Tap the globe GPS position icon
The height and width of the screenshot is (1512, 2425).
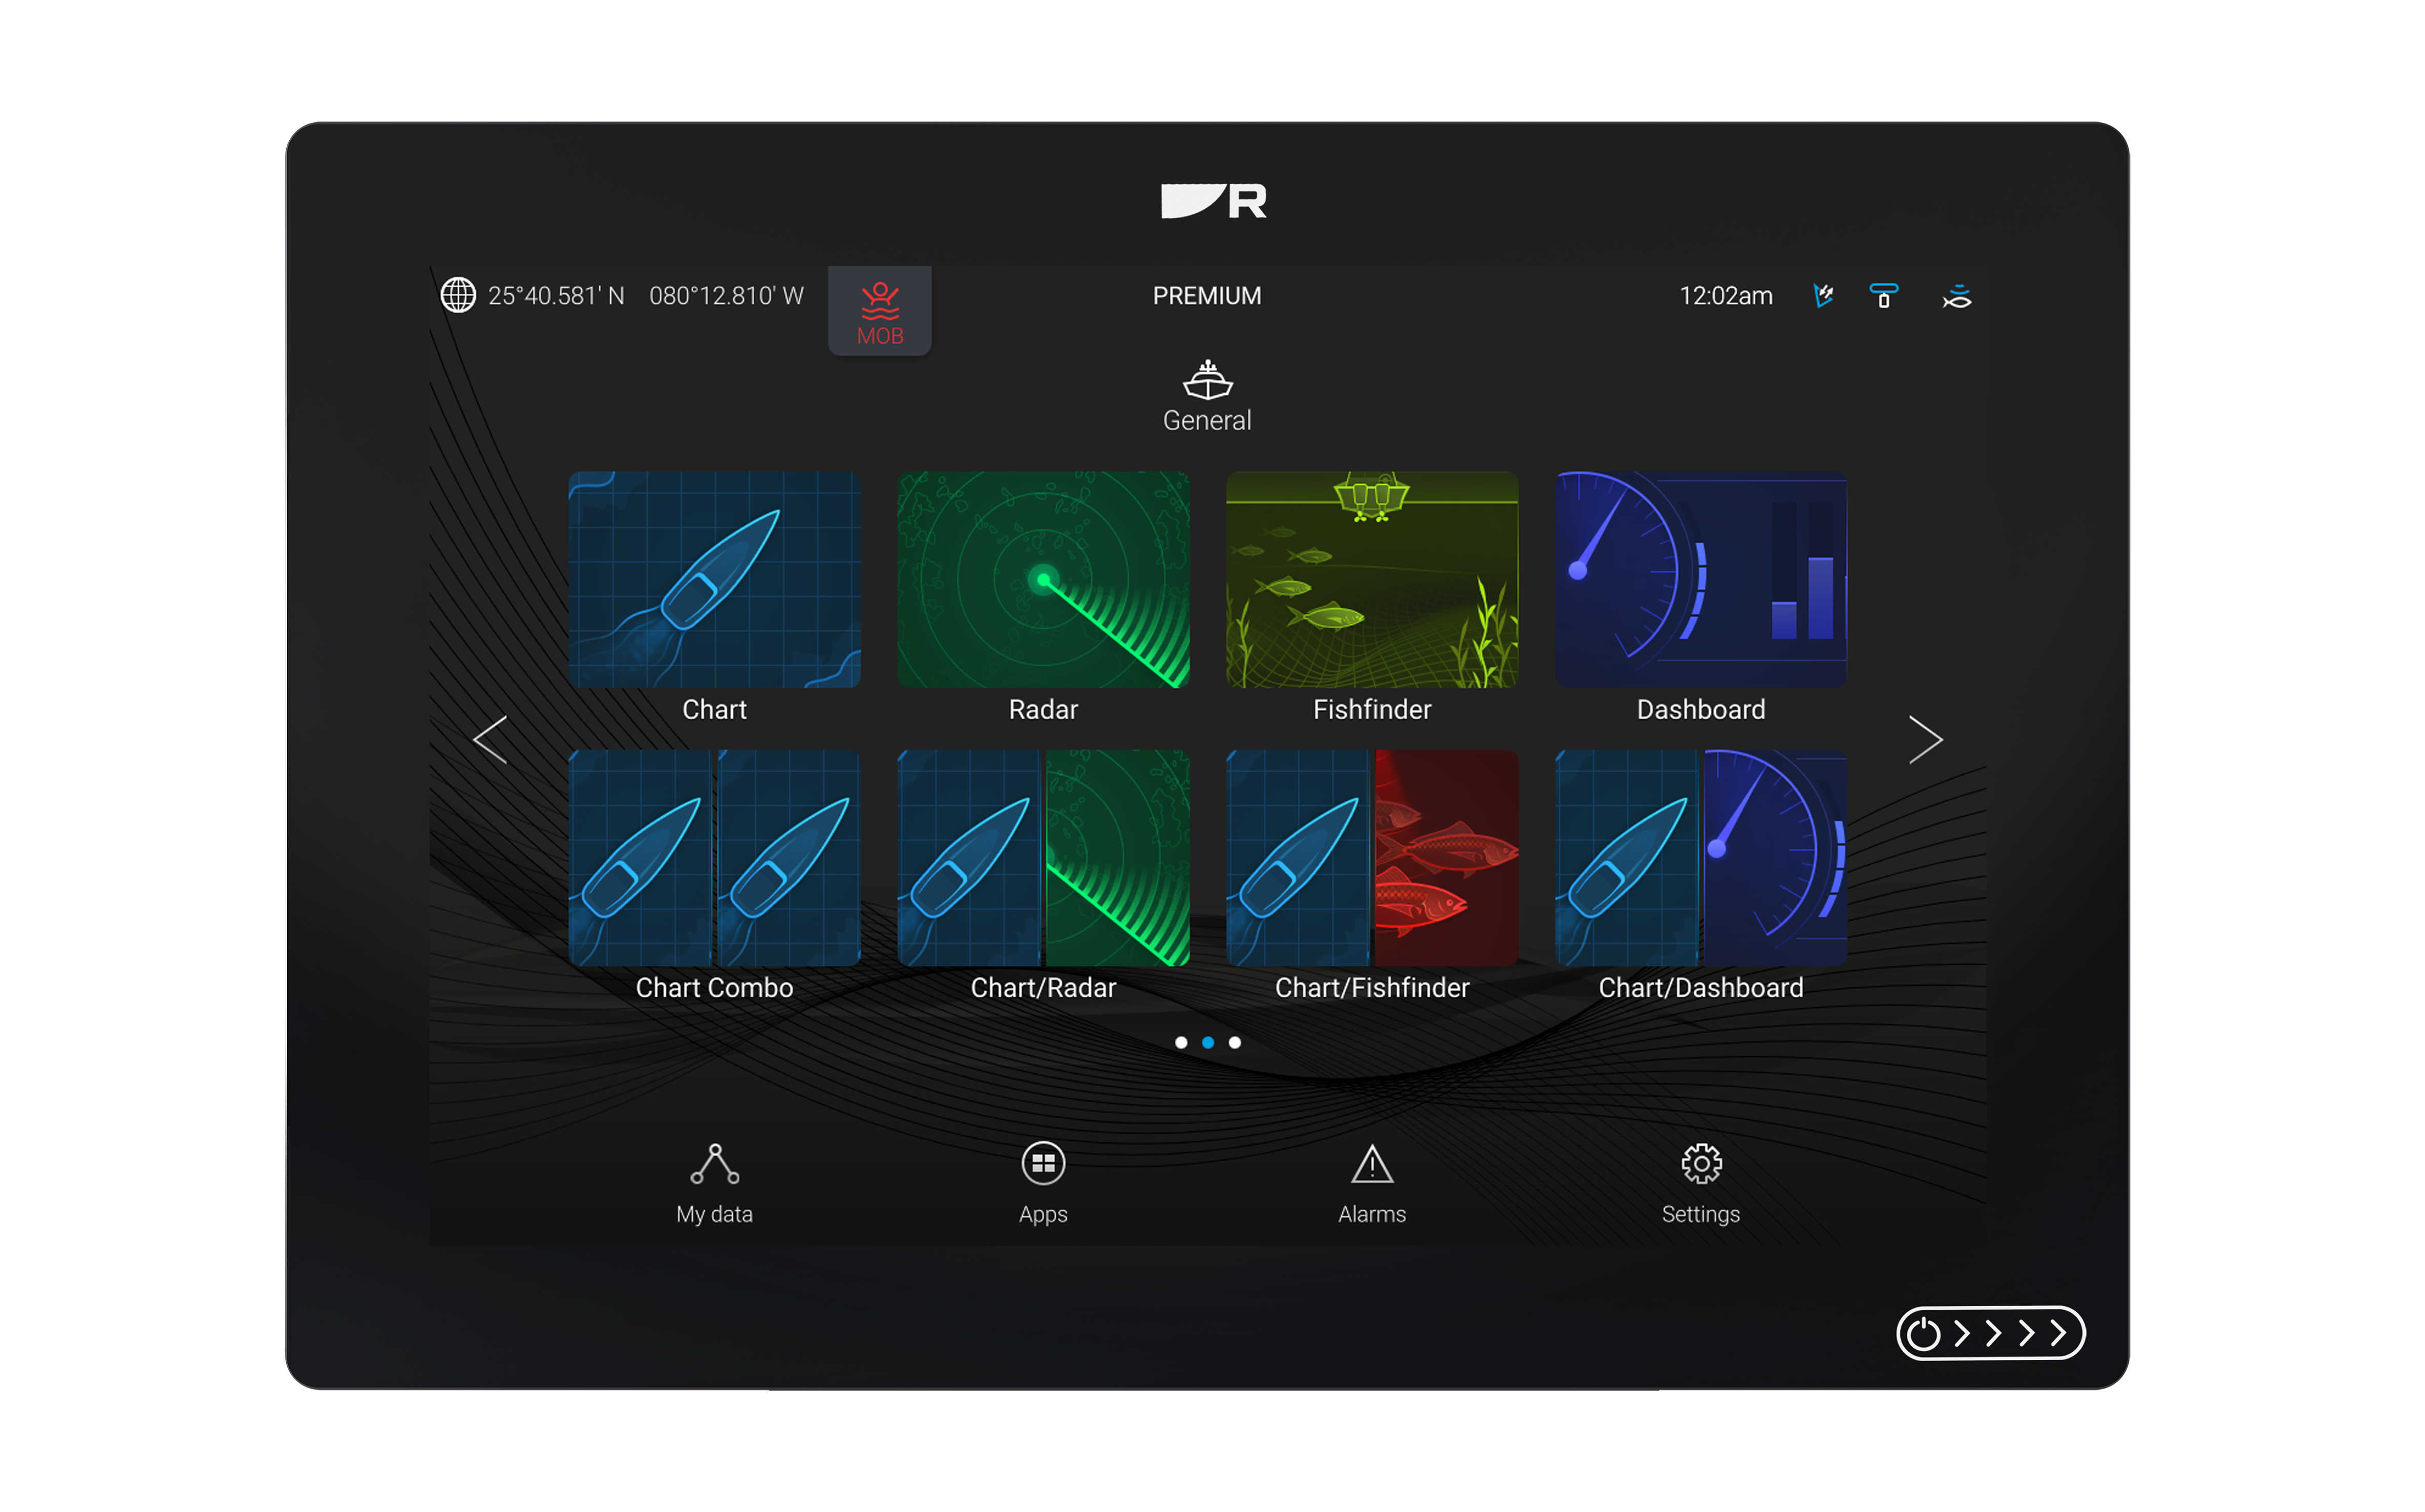point(458,295)
